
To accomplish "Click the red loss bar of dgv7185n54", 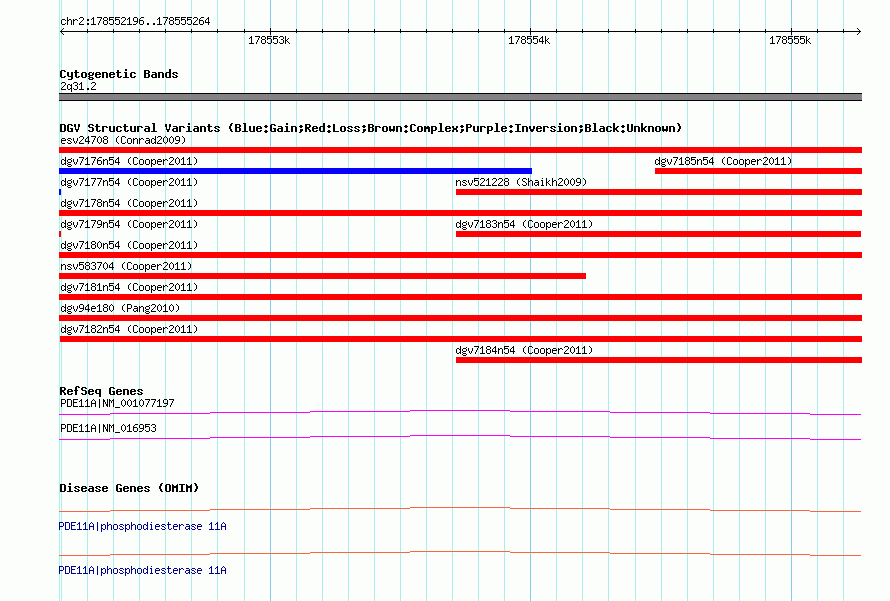I will (758, 171).
